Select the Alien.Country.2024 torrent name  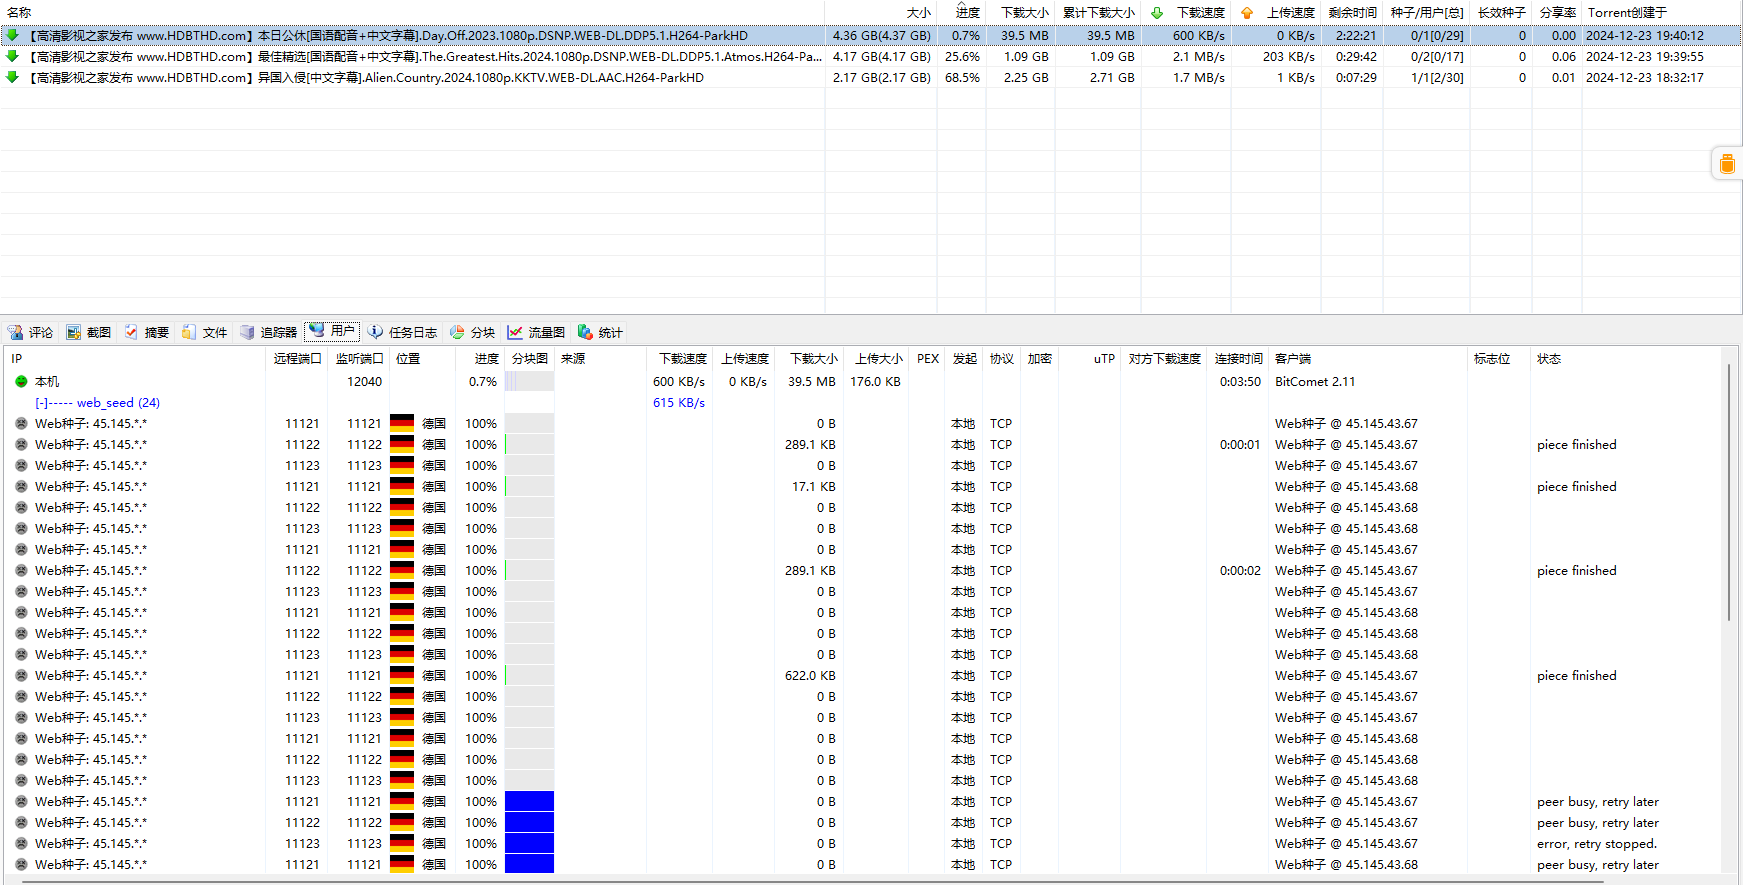pos(367,77)
